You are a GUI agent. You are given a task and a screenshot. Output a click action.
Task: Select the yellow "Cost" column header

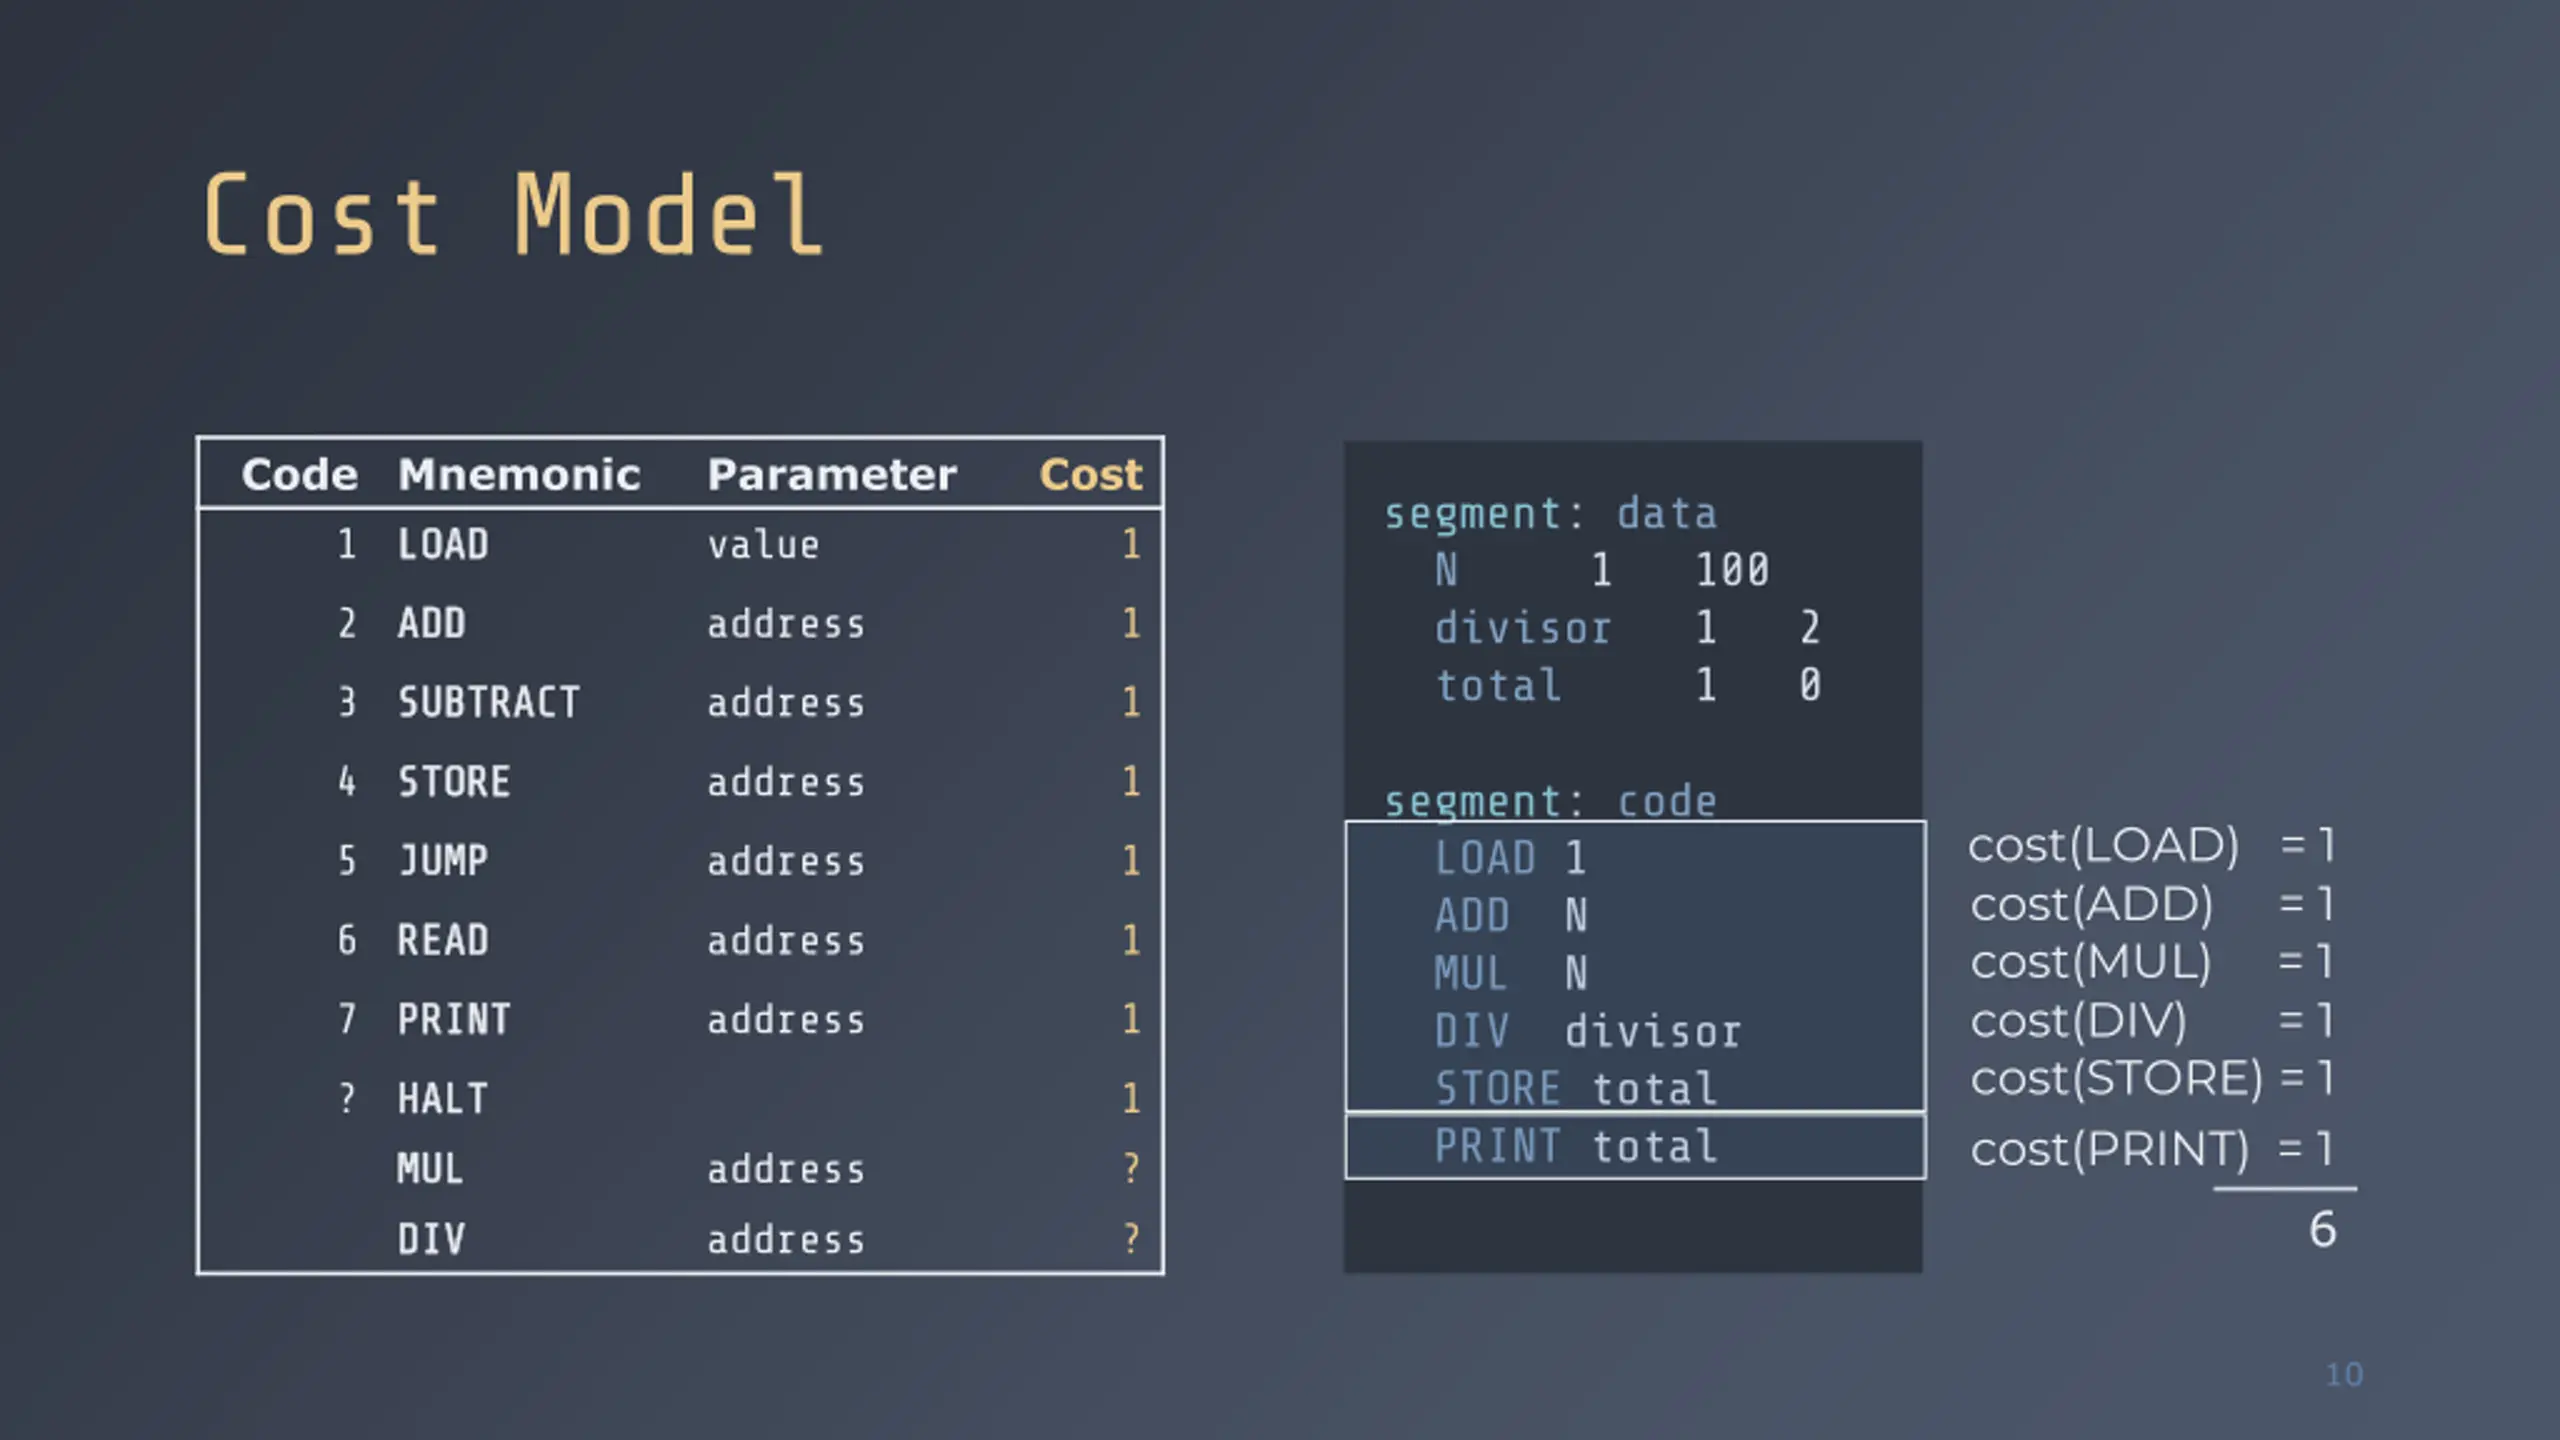(x=1090, y=474)
